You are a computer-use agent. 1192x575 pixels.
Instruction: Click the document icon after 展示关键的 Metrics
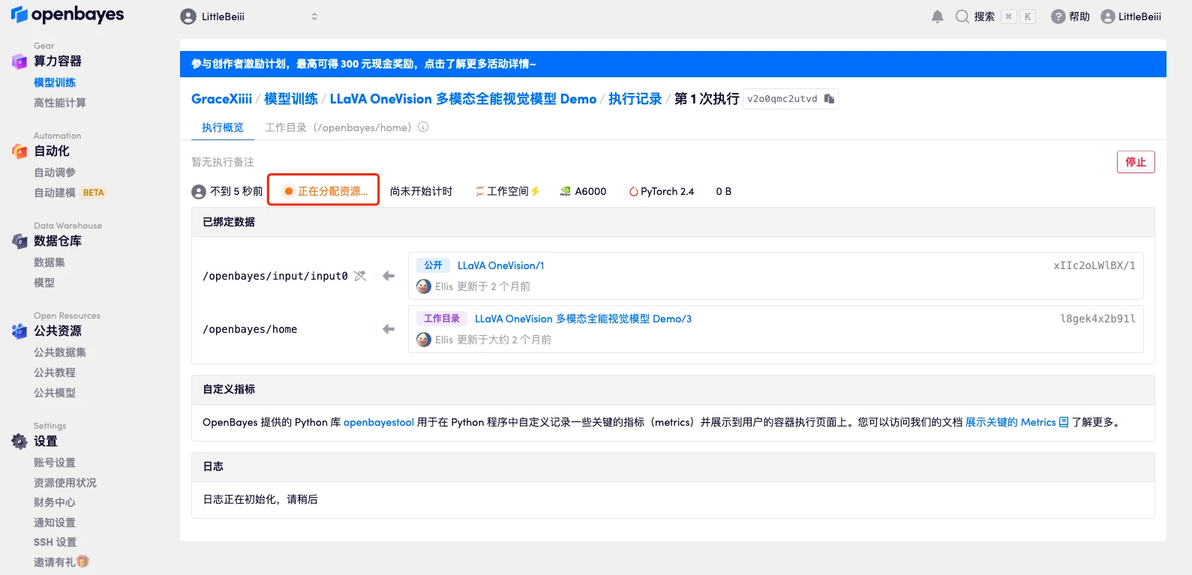[x=1064, y=421]
